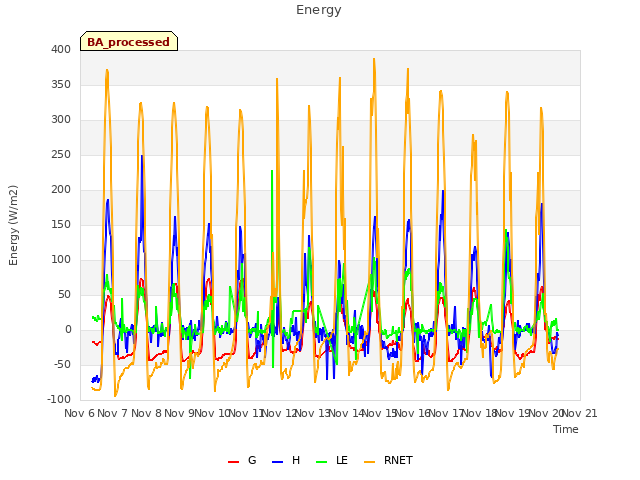Click the 350 y-axis tick label
The width and height of the screenshot is (640, 480).
click(61, 84)
